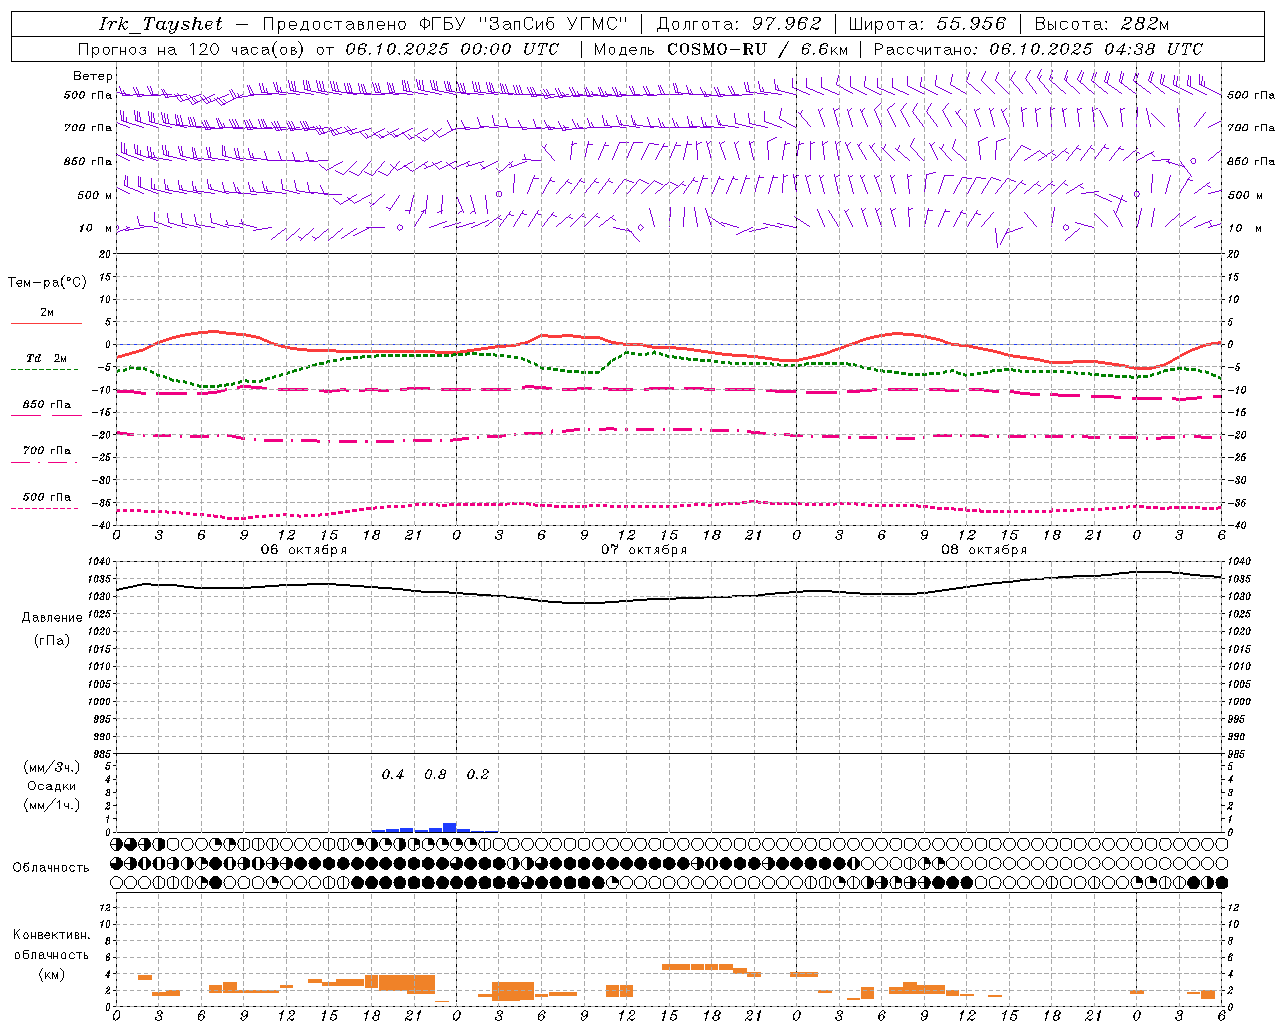The width and height of the screenshot is (1280, 1024).
Task: Click the Облачность cloud cover label
Action: 51,868
